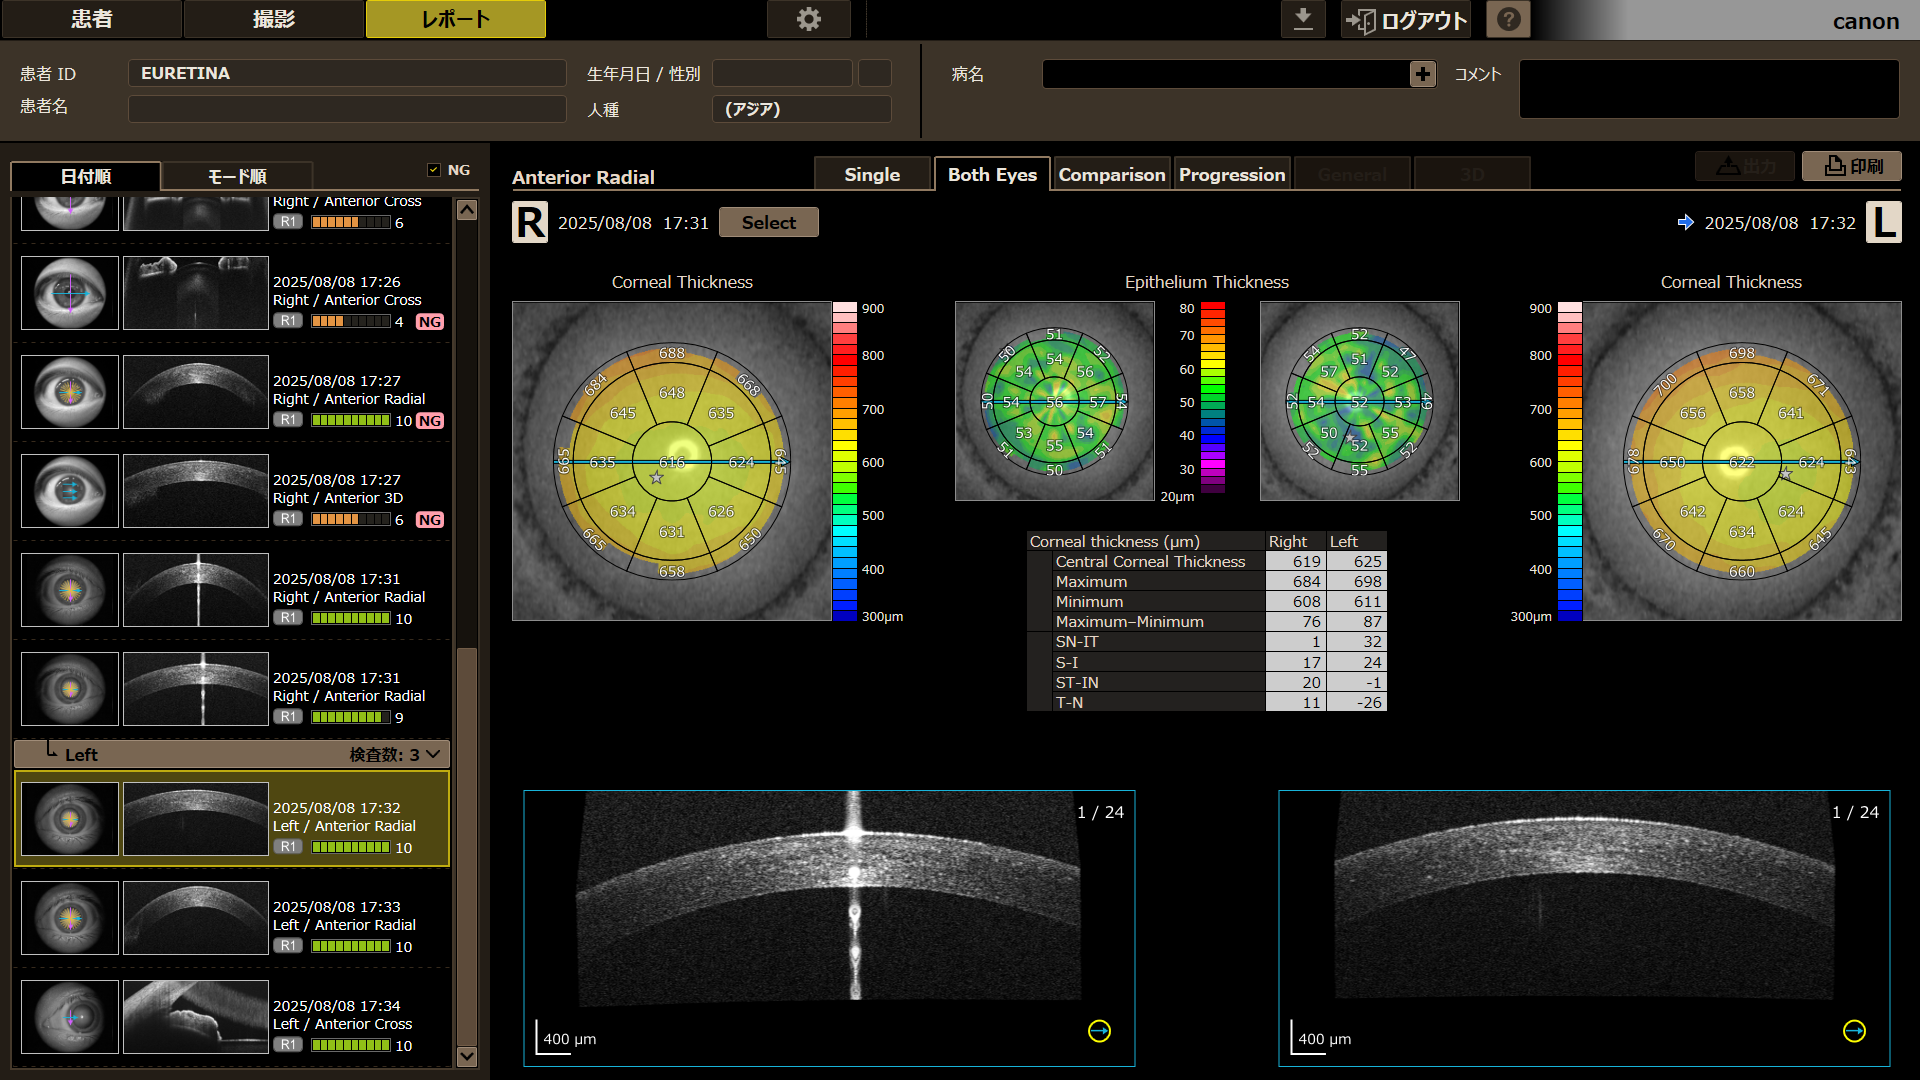Image resolution: width=1920 pixels, height=1080 pixels.
Task: Click the L left eye indicator icon
Action: [1884, 222]
